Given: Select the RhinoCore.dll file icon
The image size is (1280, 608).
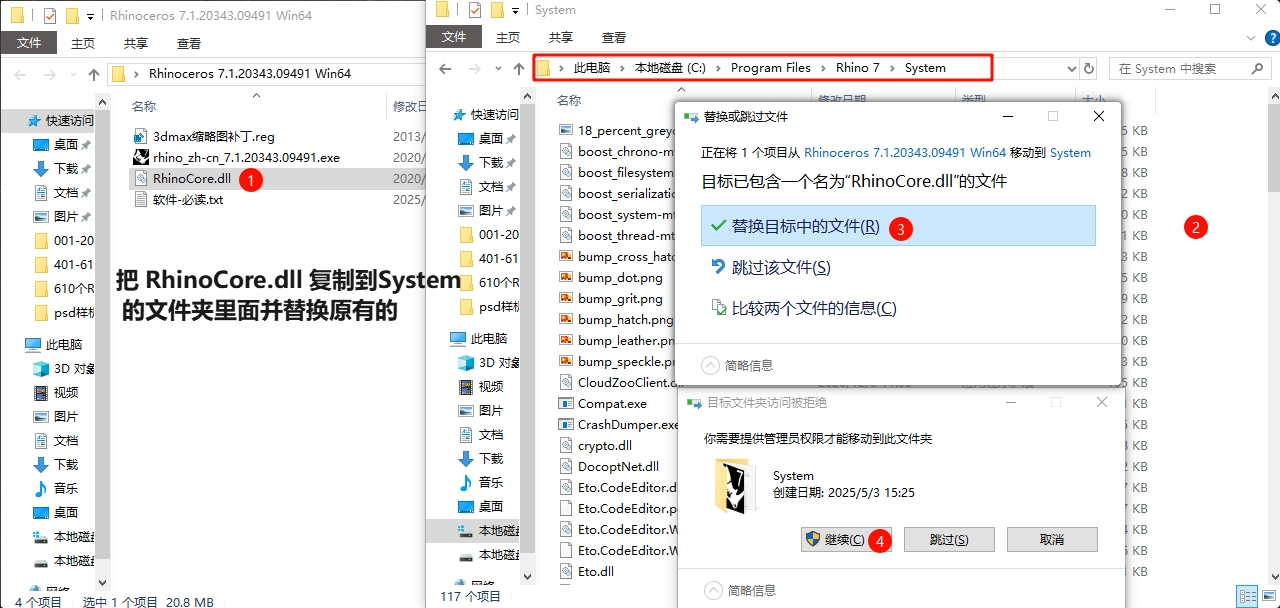Looking at the screenshot, I should [142, 178].
